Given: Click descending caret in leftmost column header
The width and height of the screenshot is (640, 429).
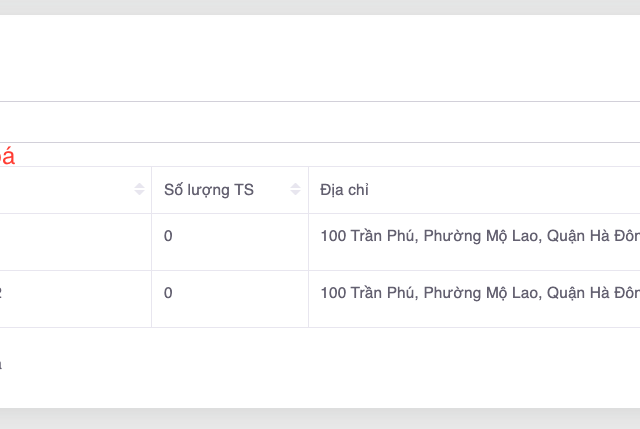Looking at the screenshot, I should coord(139,194).
